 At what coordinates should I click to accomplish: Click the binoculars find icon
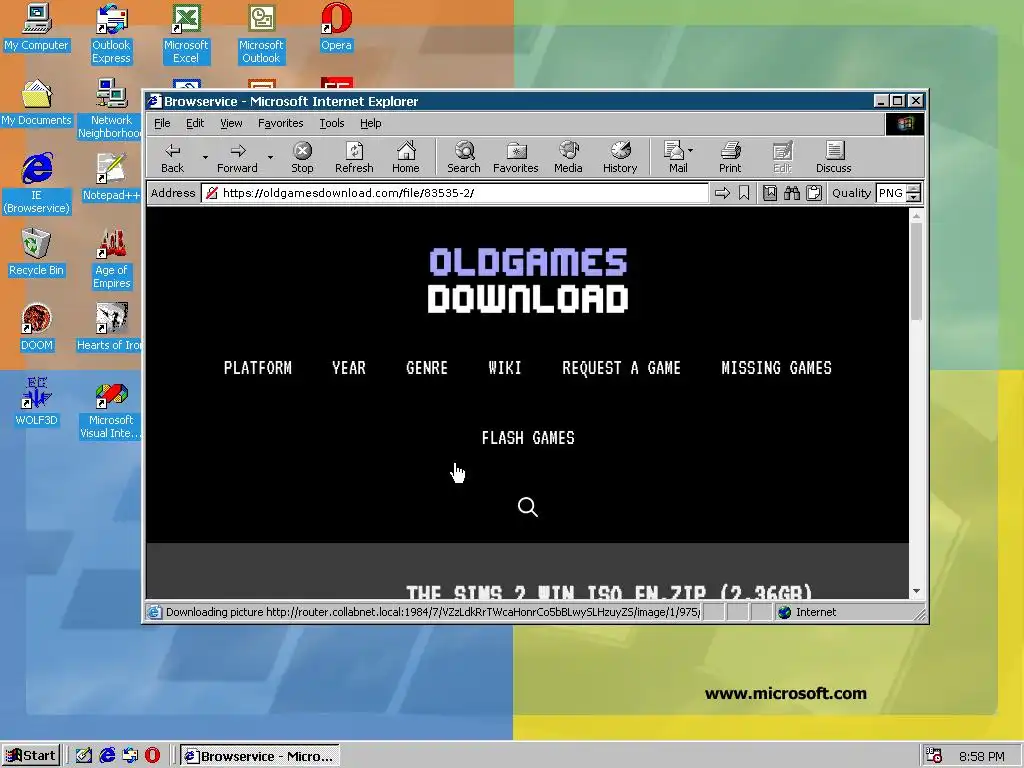(792, 193)
